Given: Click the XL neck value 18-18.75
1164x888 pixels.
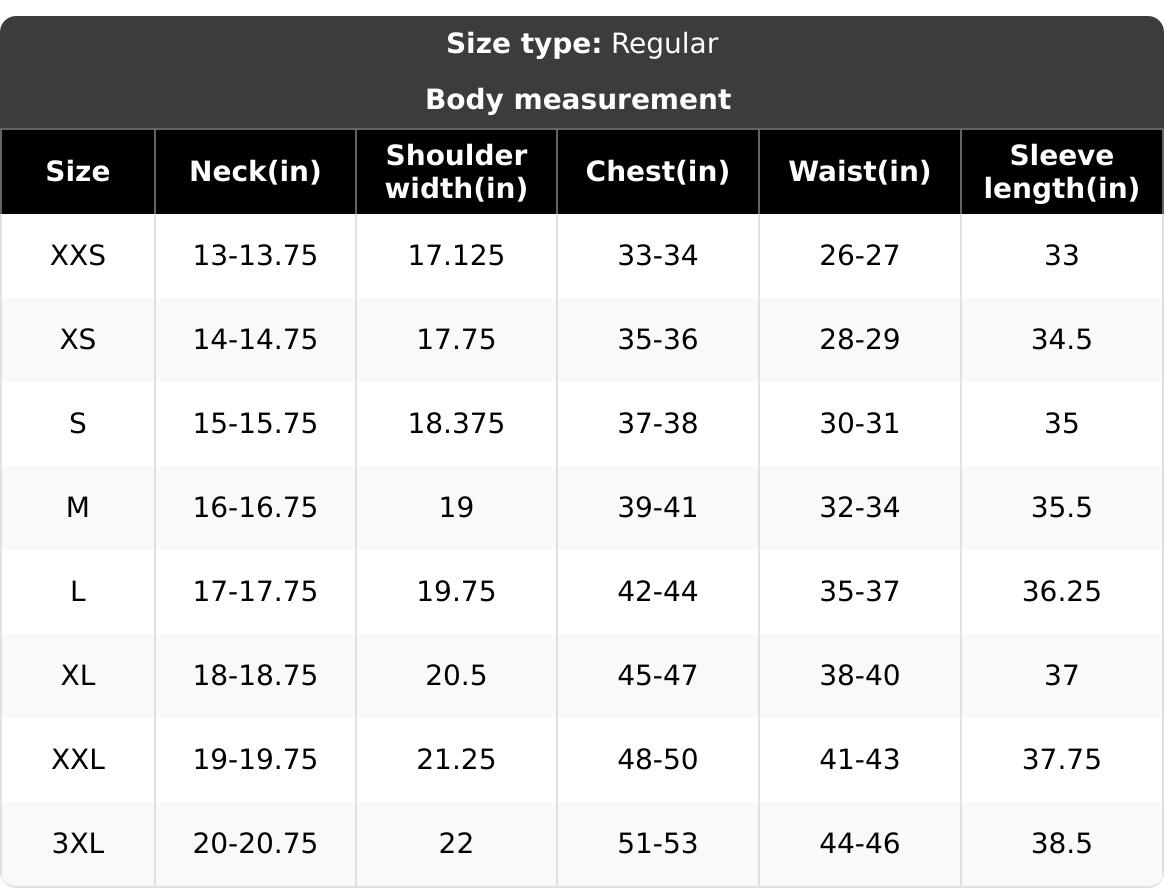Looking at the screenshot, I should coord(255,676).
